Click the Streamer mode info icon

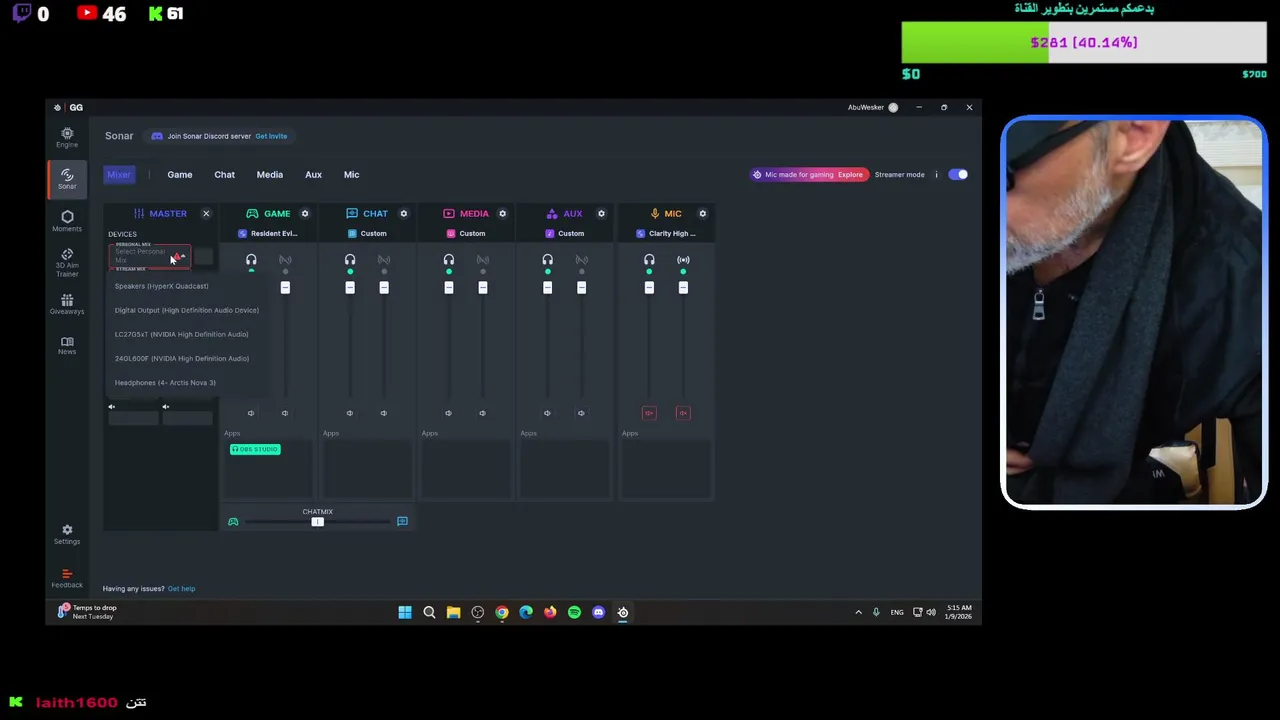pyautogui.click(x=937, y=174)
